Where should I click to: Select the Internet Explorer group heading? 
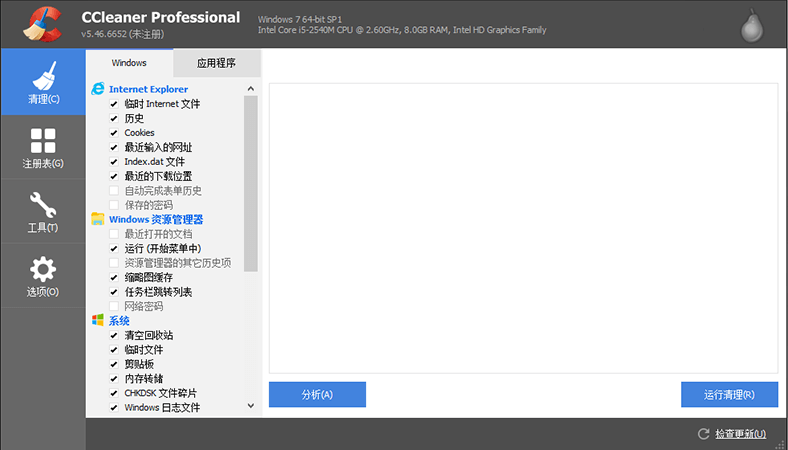[148, 89]
